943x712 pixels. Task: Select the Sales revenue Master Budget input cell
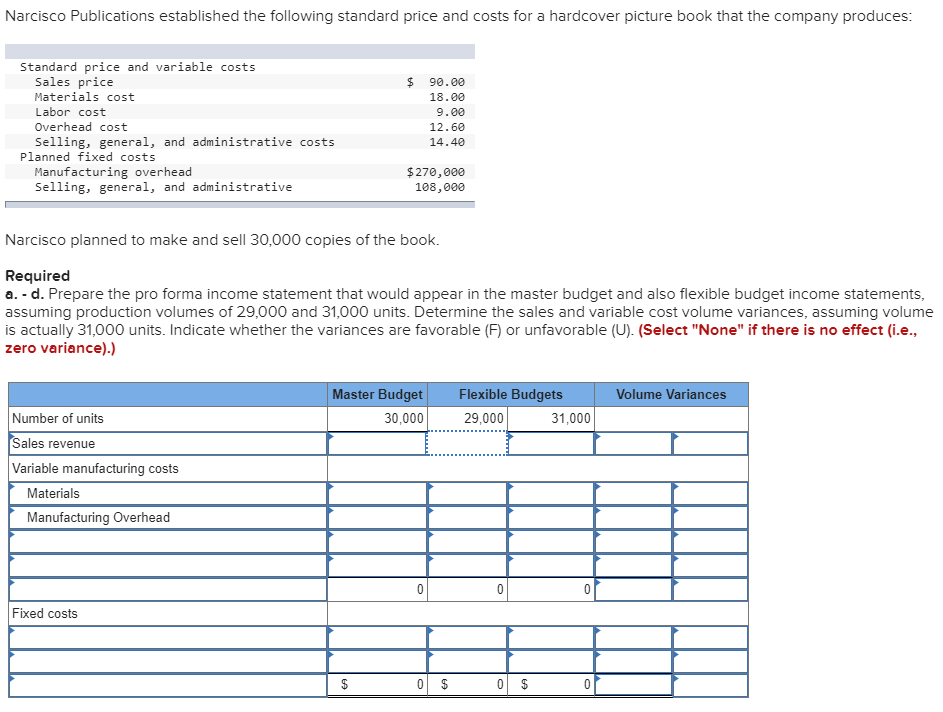pos(377,443)
